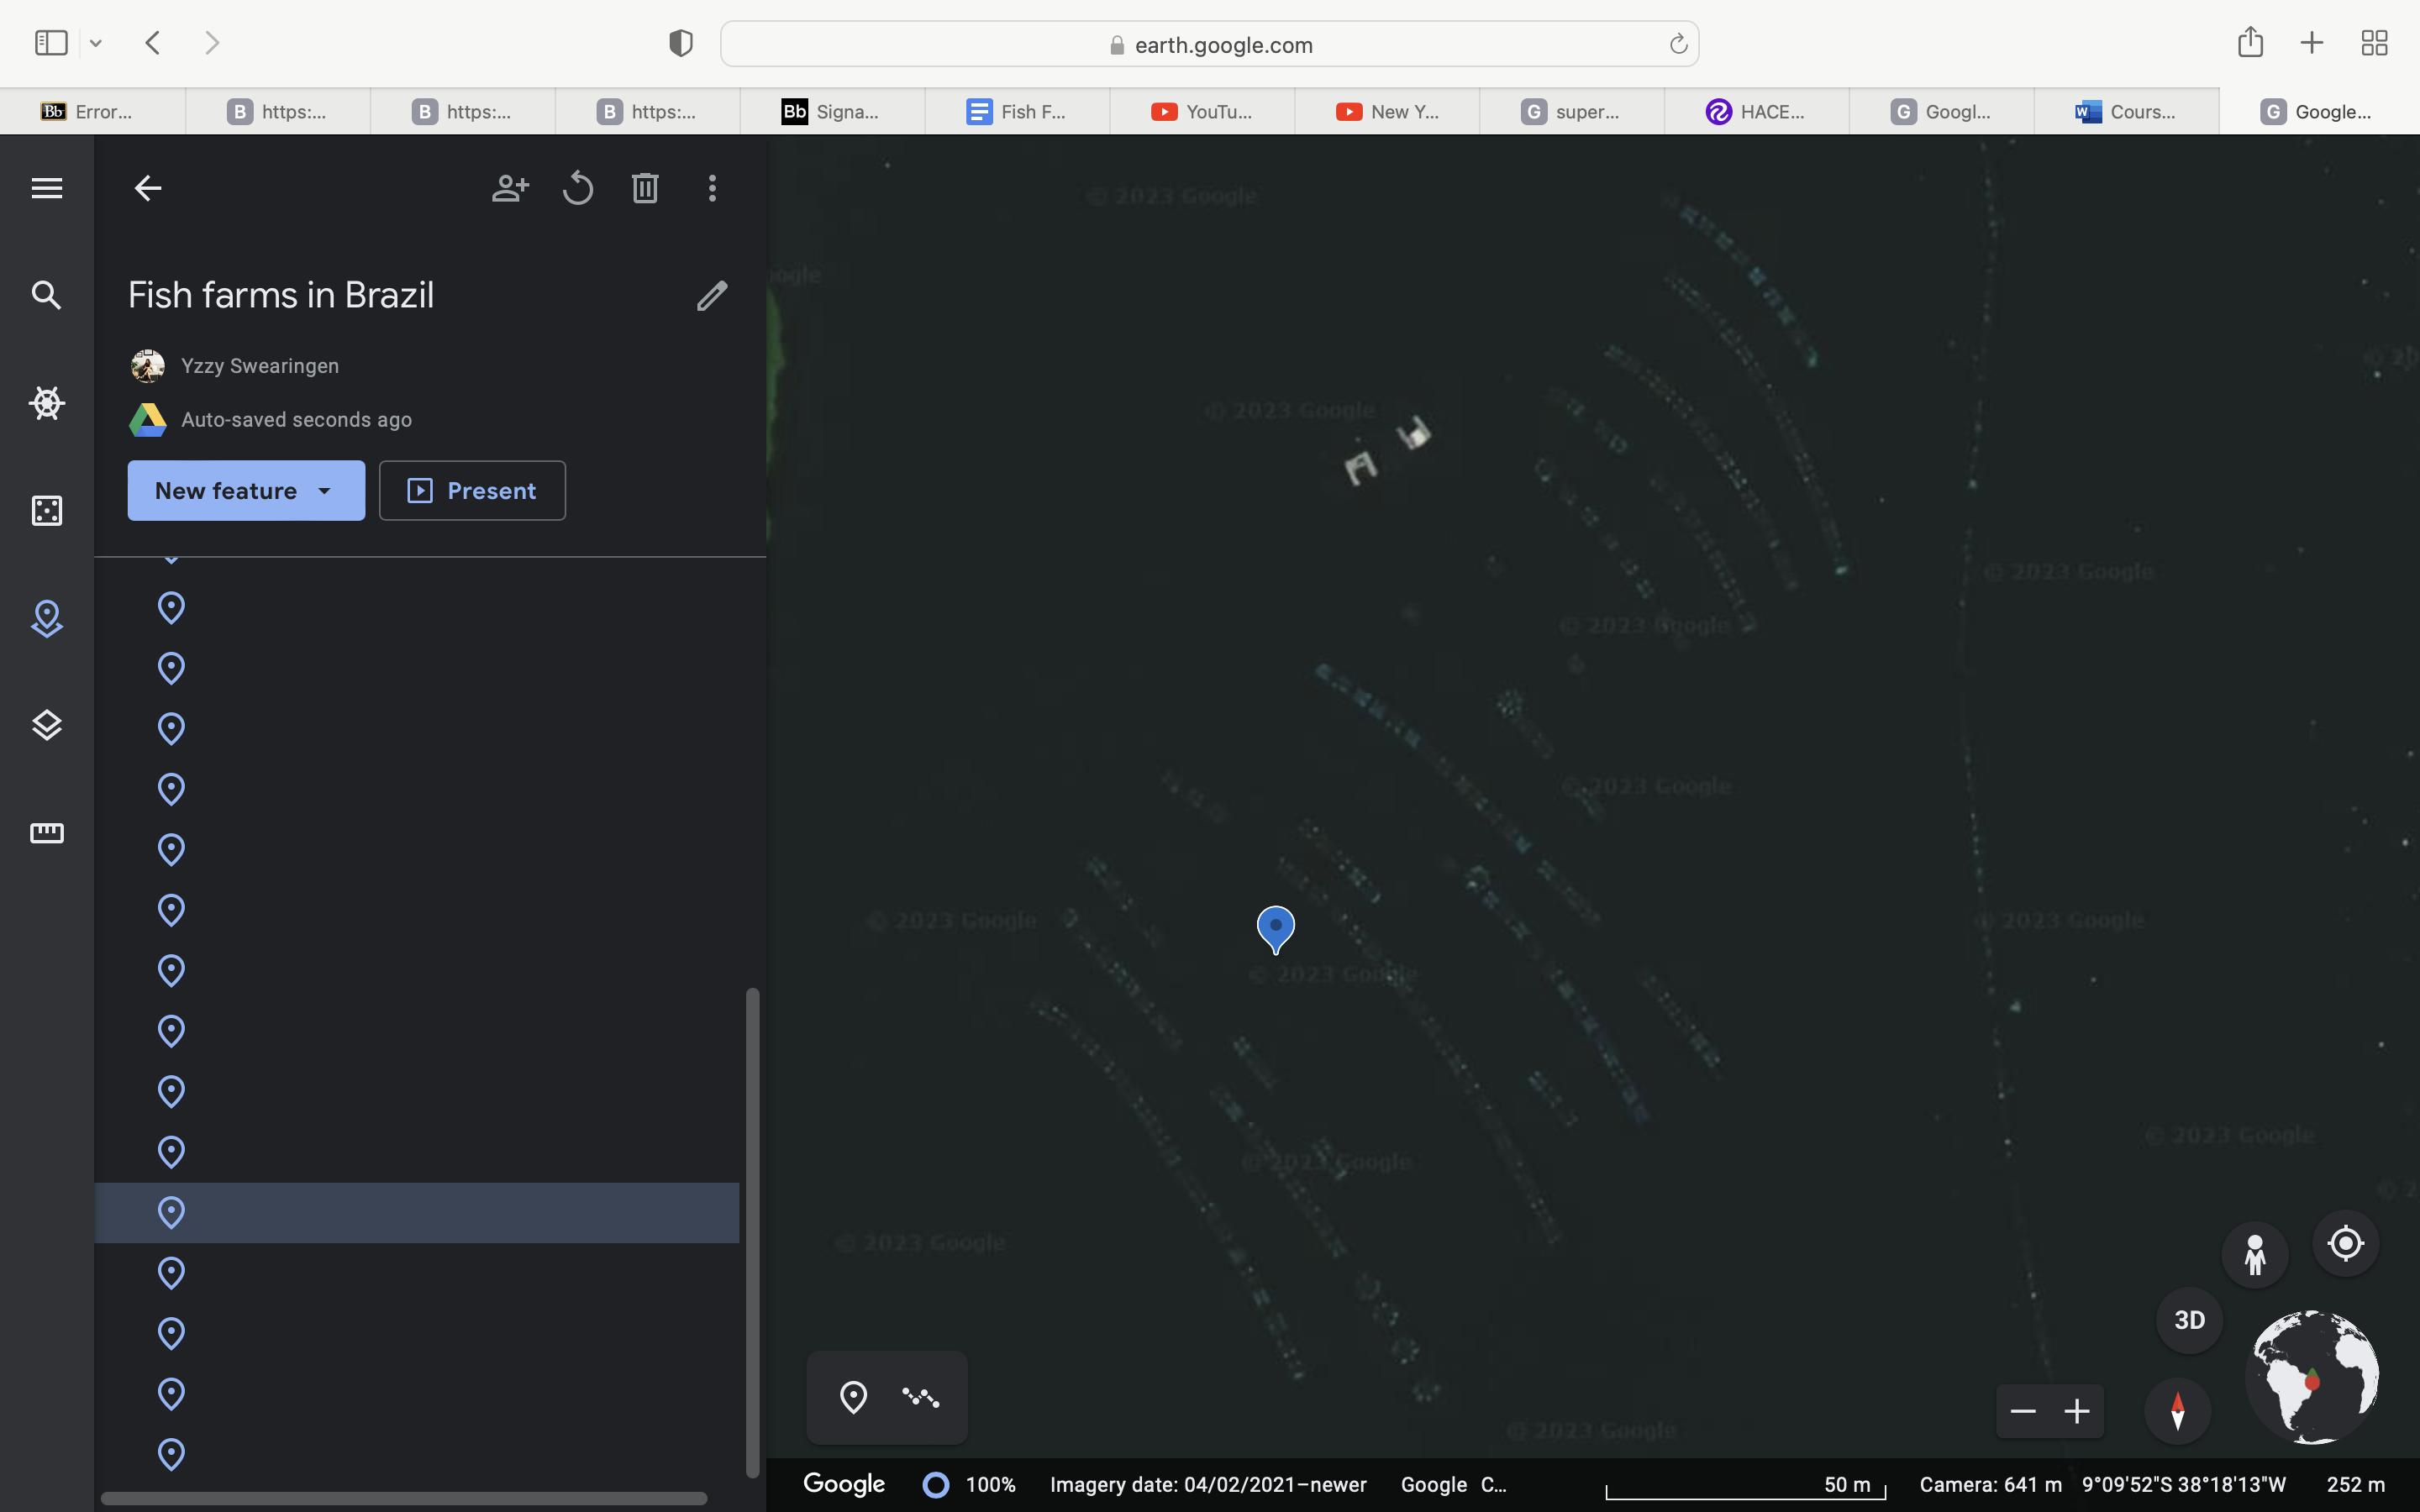Enter Street View with Pegman icon
This screenshot has height=1512, width=2420.
[x=2254, y=1254]
